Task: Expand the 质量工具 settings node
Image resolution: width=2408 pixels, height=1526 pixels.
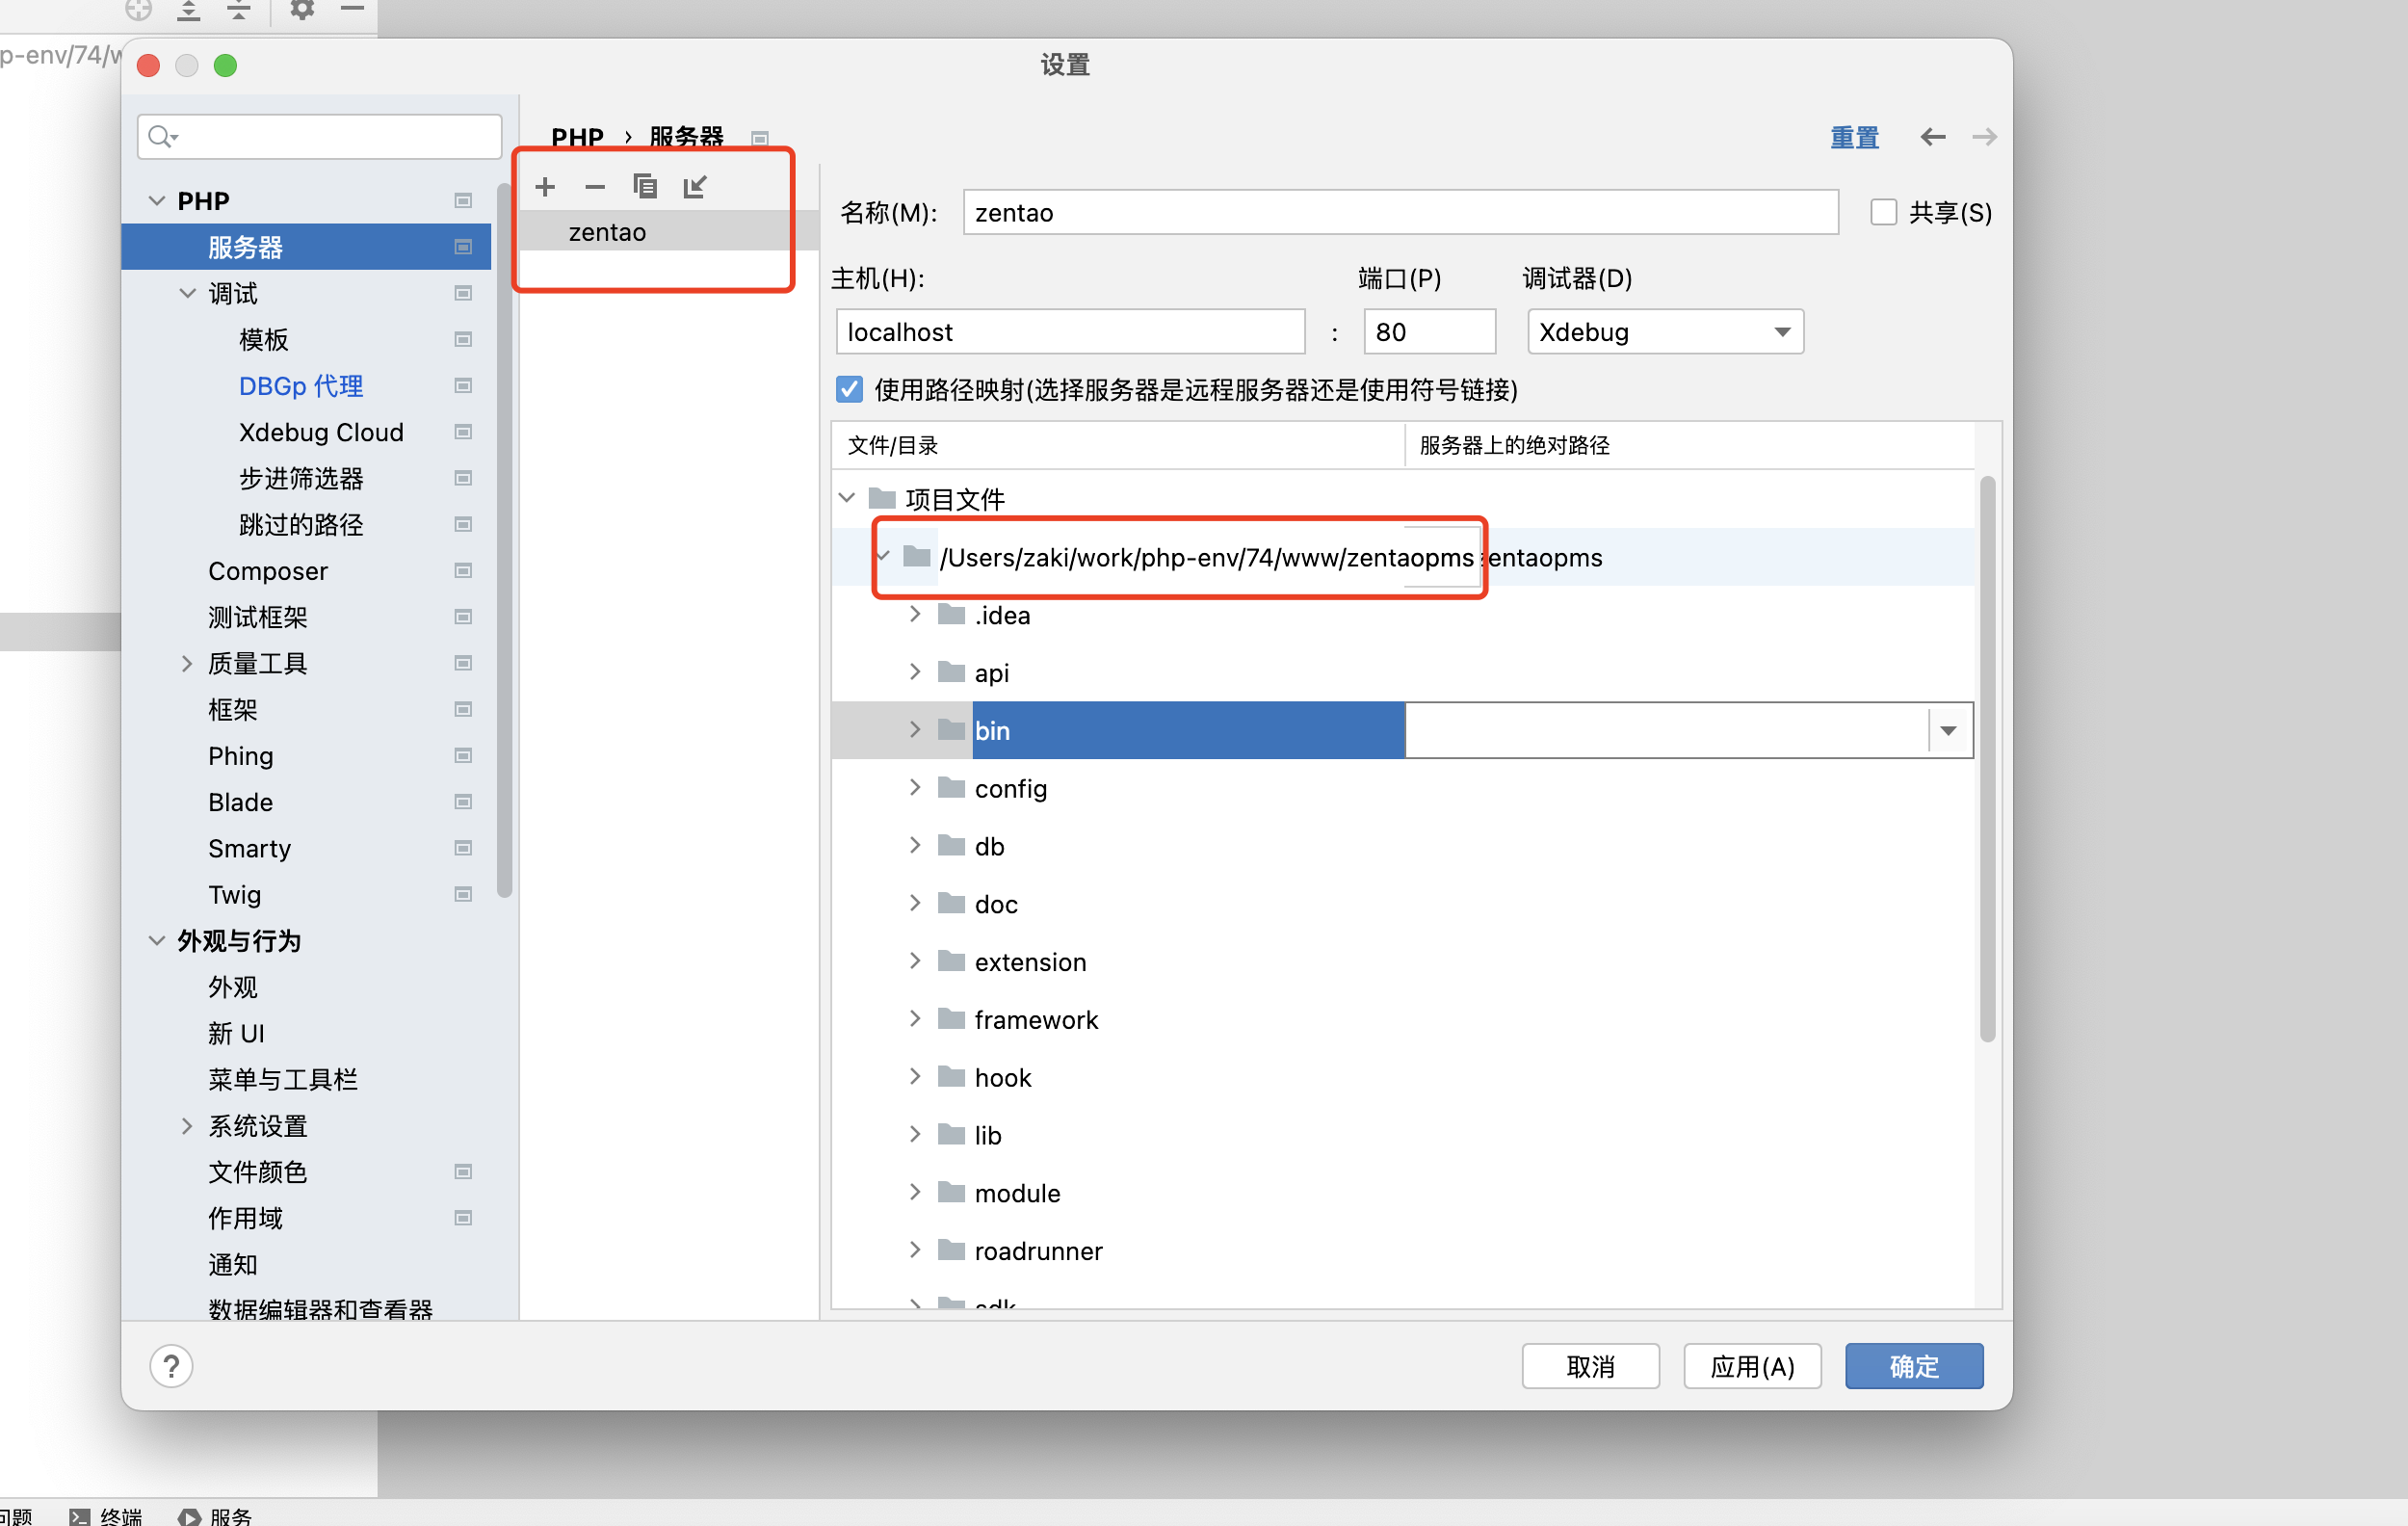Action: (x=187, y=663)
